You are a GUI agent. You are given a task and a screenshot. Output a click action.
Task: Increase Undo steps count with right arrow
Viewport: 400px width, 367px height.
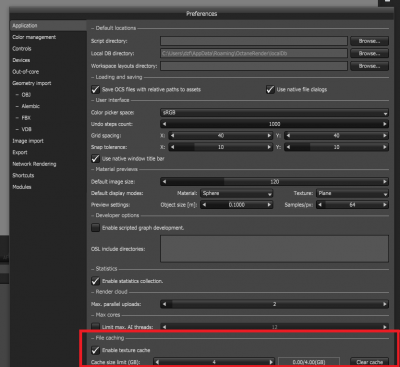385,124
